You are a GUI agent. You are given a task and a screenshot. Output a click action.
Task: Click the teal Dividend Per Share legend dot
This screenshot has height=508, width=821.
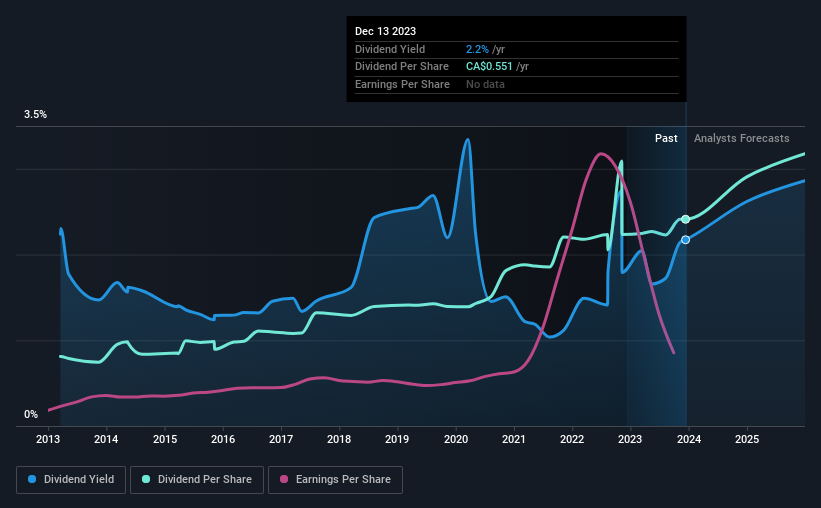pos(146,479)
